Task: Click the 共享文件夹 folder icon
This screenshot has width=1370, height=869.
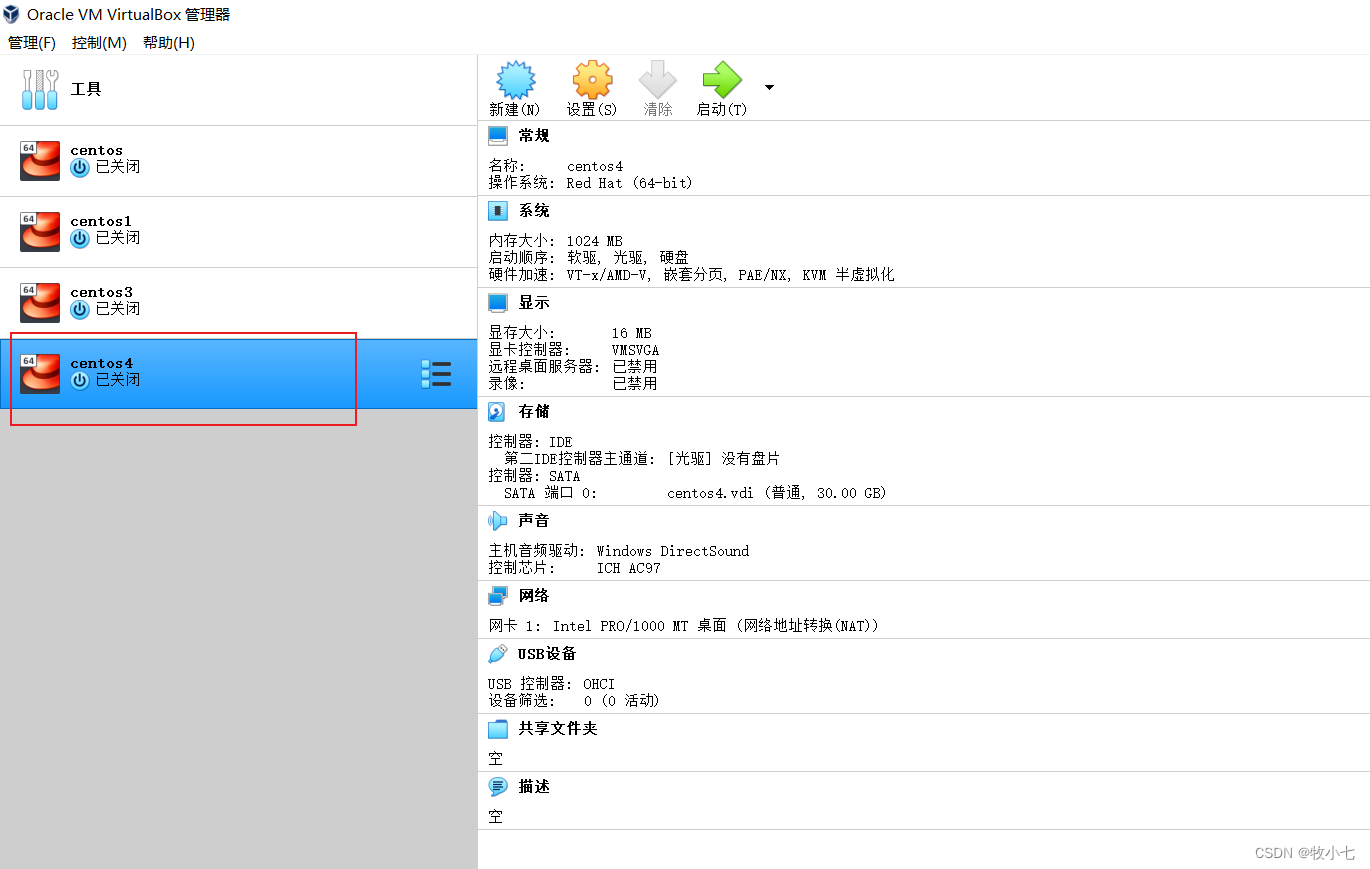Action: pyautogui.click(x=498, y=729)
